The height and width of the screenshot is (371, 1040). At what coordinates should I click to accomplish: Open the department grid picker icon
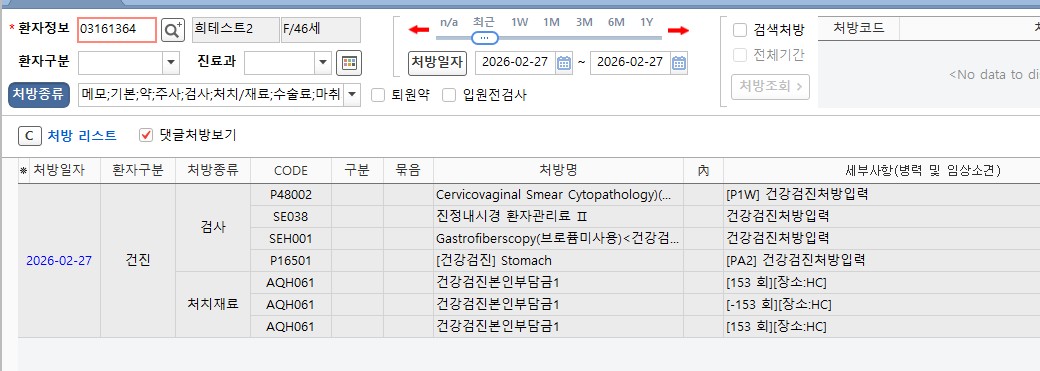(348, 62)
